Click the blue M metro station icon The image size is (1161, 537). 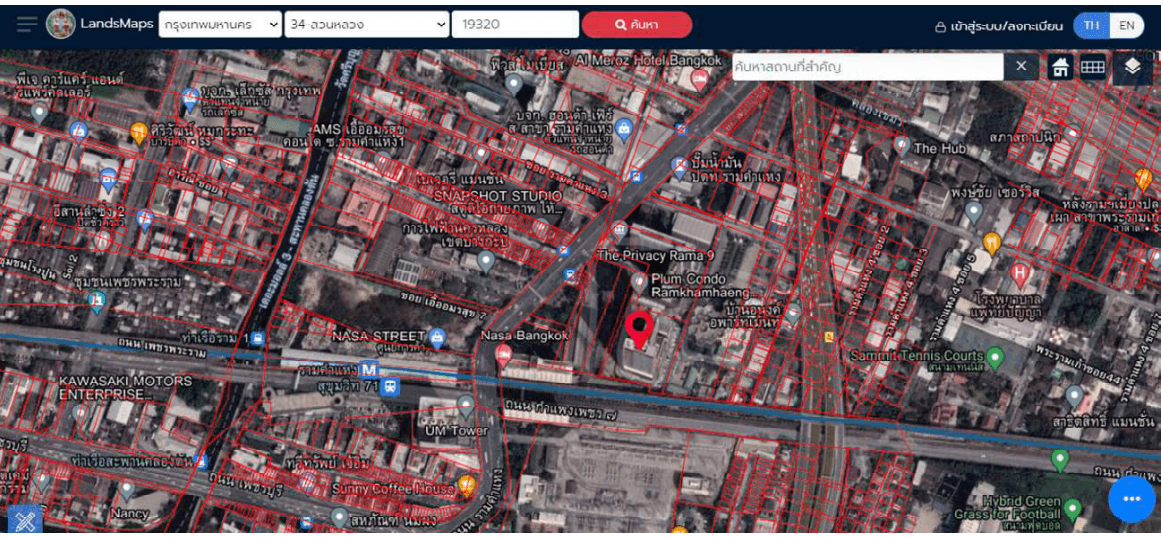tap(369, 368)
